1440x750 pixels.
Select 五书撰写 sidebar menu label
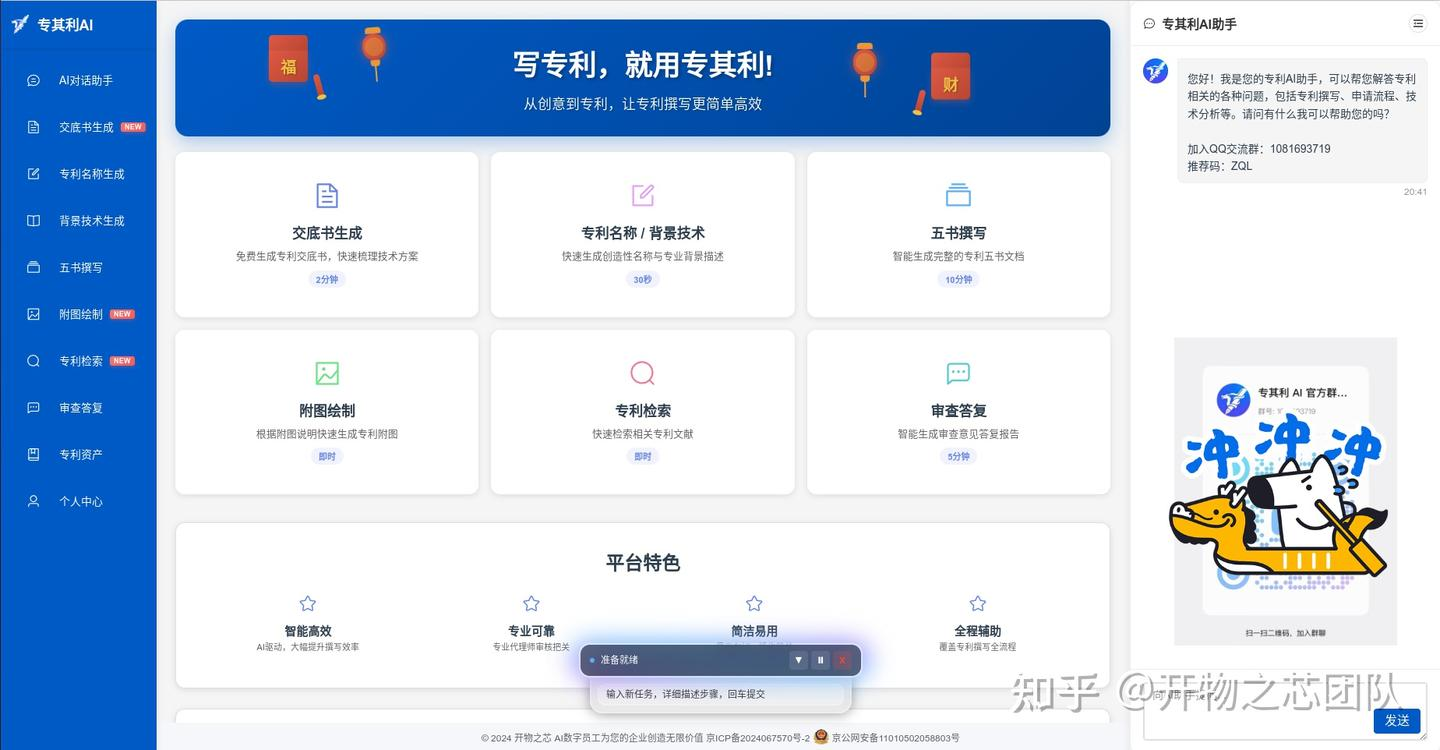pyautogui.click(x=81, y=267)
